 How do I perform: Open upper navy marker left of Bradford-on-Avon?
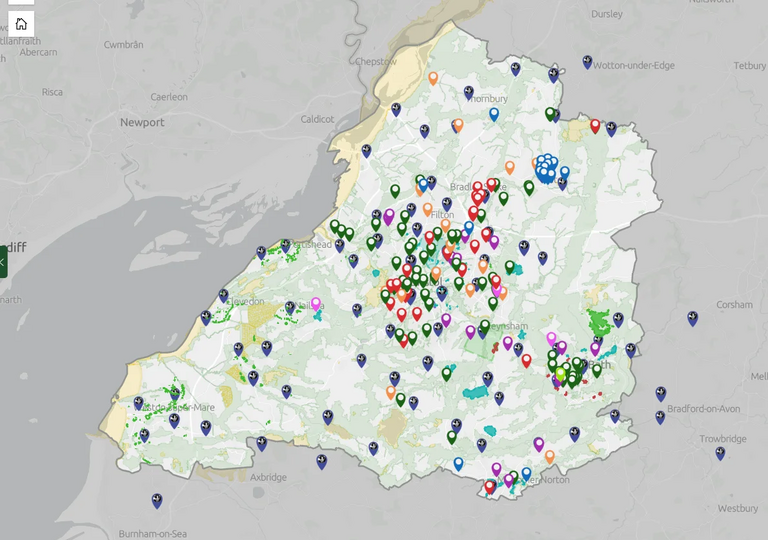661,394
